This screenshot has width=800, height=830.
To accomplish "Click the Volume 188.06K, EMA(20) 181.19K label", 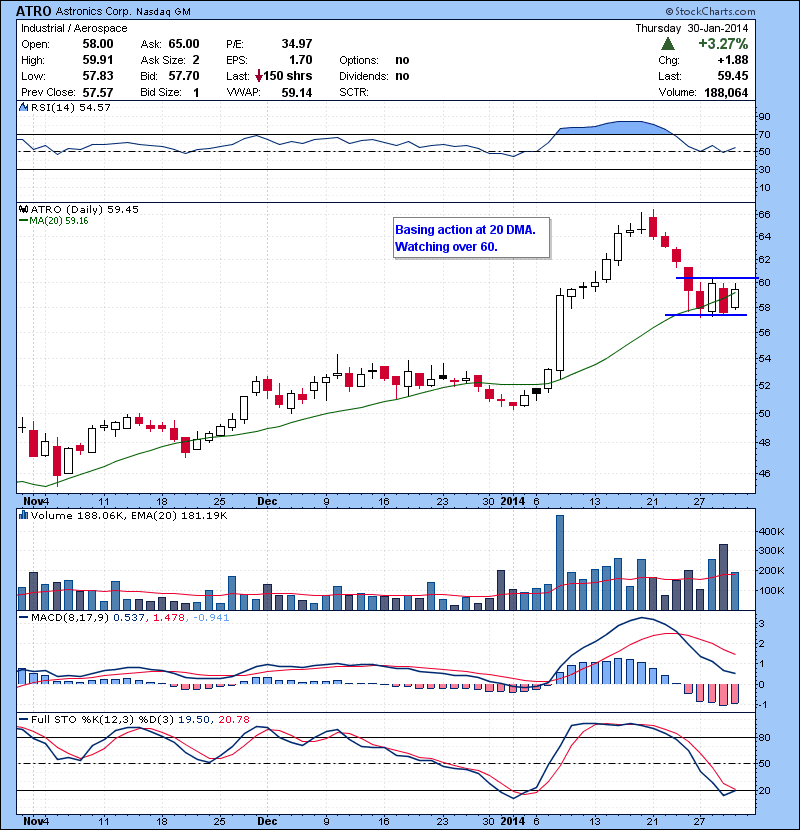I will (129, 515).
